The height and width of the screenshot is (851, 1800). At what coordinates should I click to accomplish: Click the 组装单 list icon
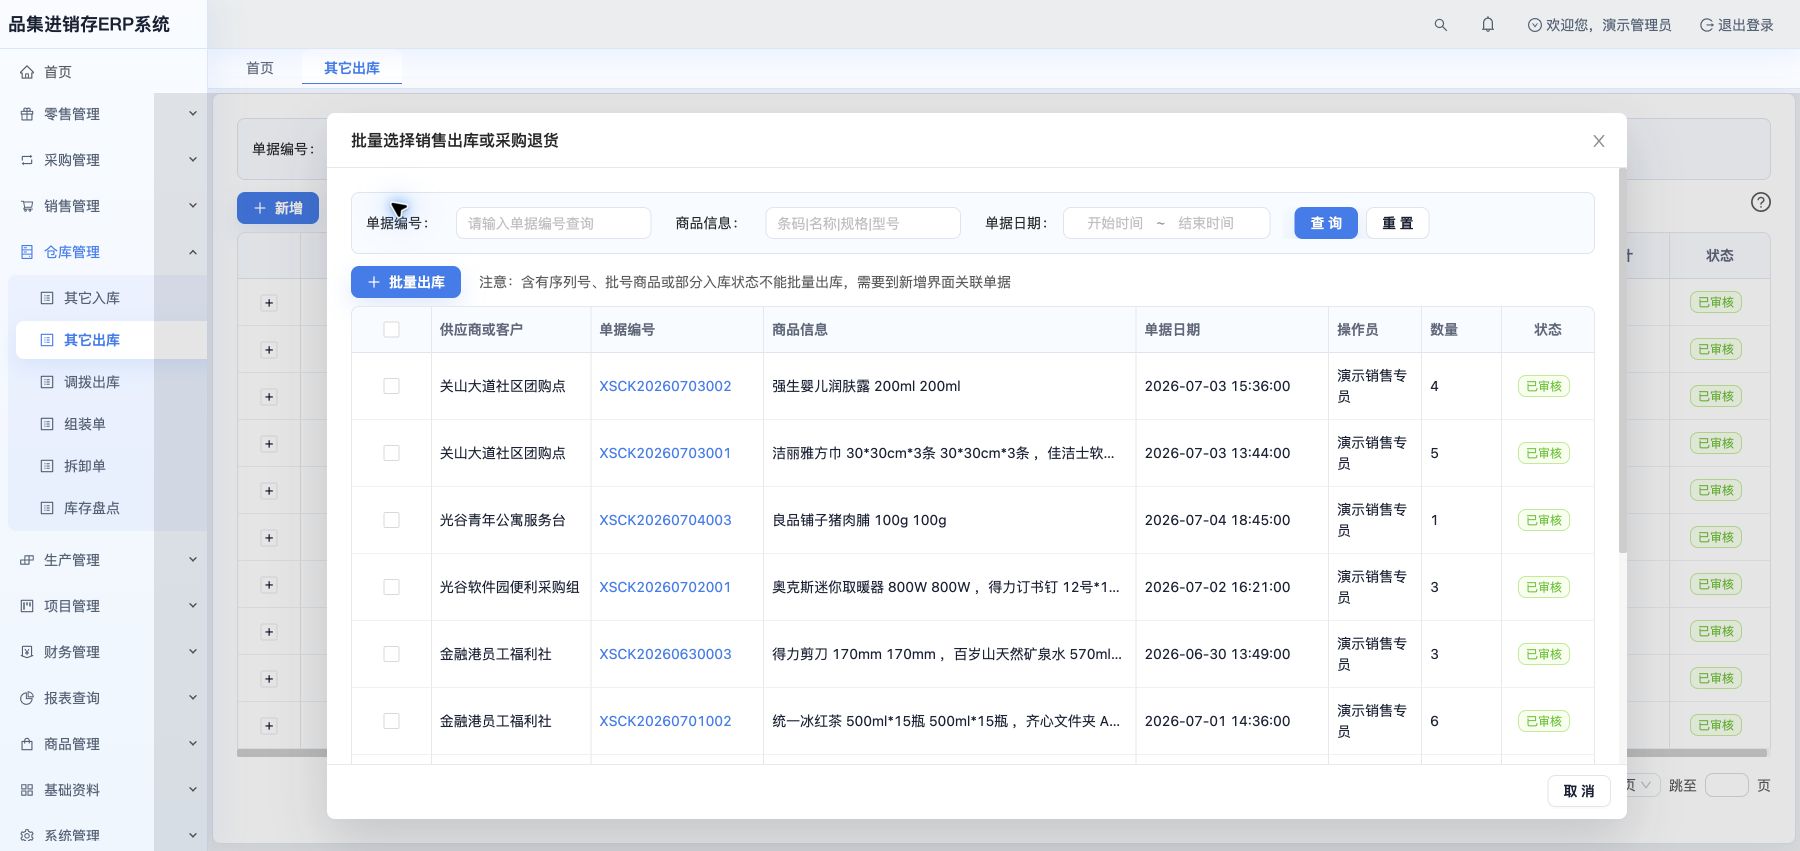pos(47,424)
